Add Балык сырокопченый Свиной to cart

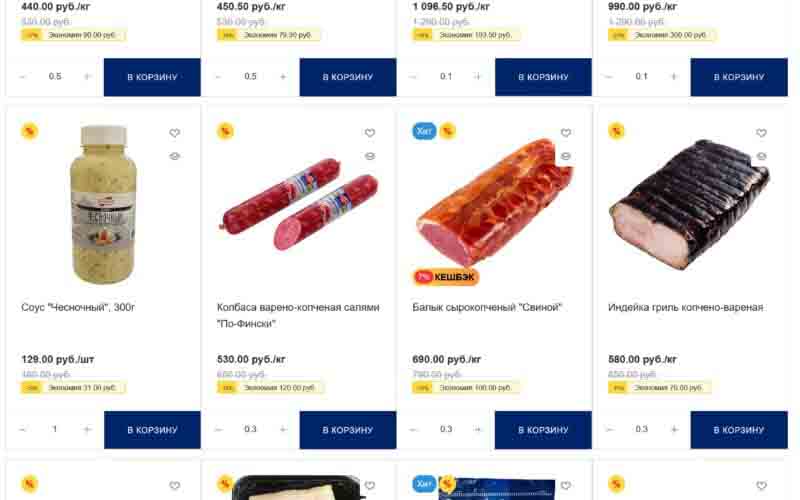[543, 430]
